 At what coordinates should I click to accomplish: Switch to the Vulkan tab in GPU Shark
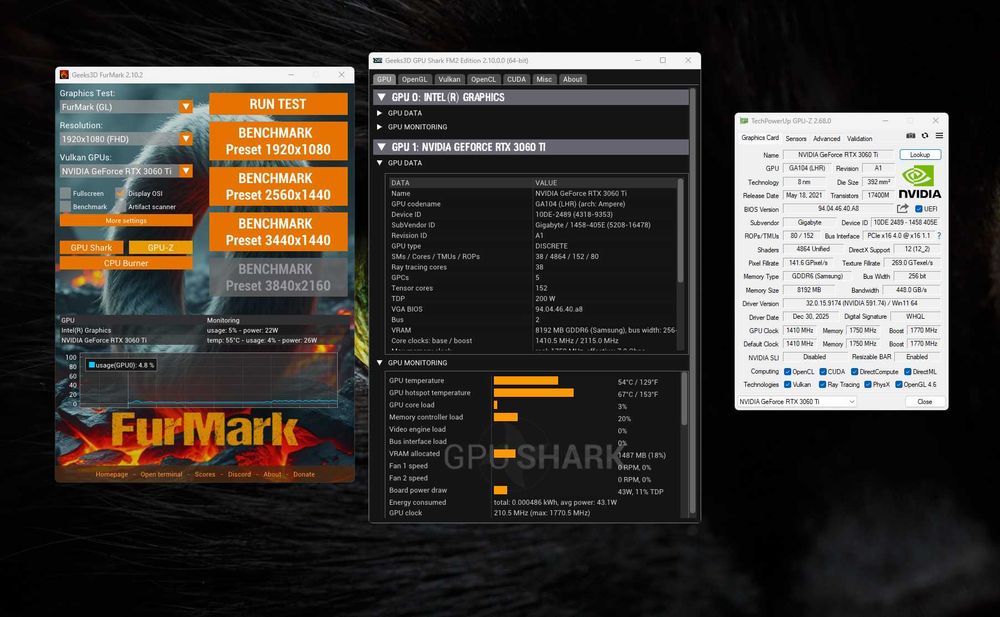point(449,79)
